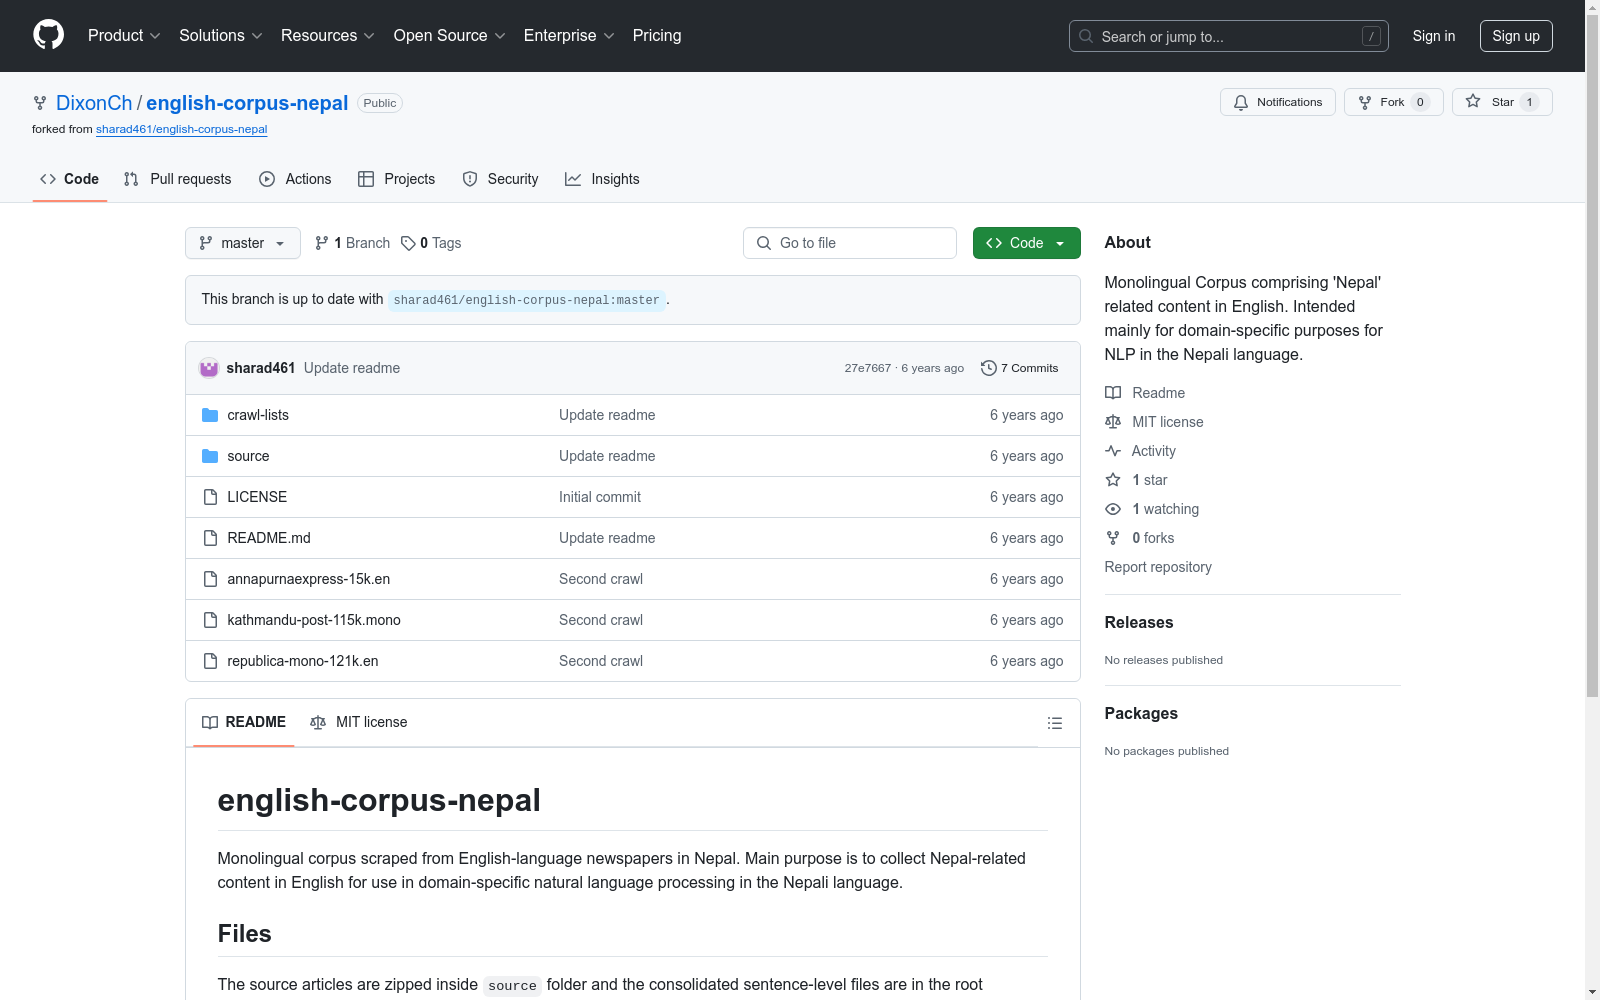Click Report repository link
This screenshot has height=1000, width=1600.
click(x=1158, y=567)
